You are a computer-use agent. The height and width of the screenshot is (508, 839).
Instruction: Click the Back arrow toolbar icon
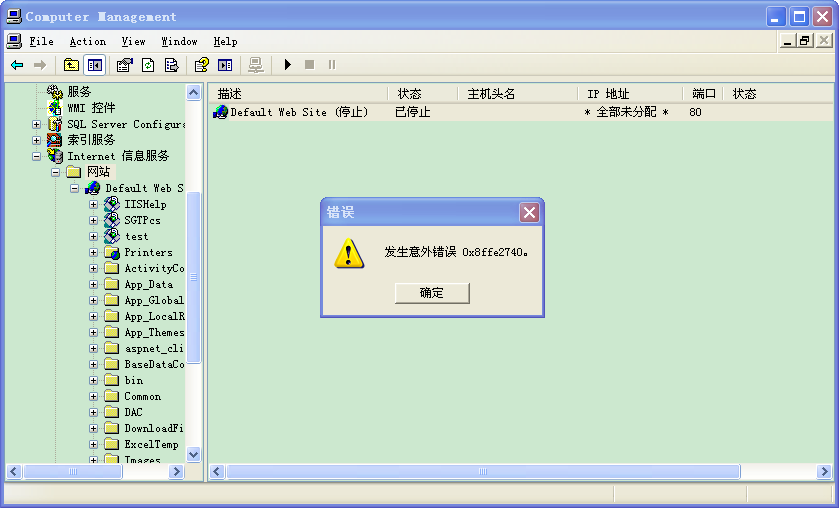[17, 65]
